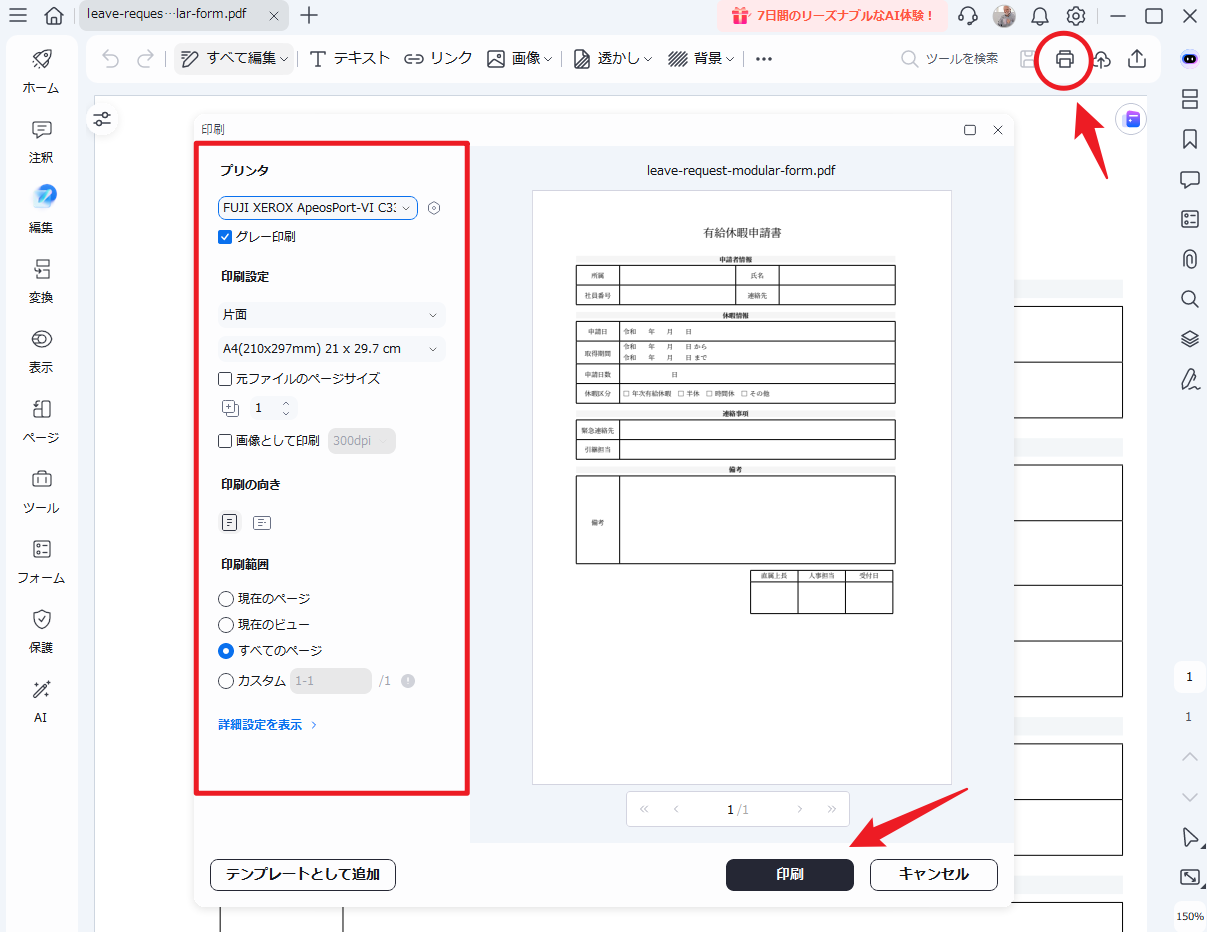
Task: Open the comments panel icon
Action: click(1189, 179)
